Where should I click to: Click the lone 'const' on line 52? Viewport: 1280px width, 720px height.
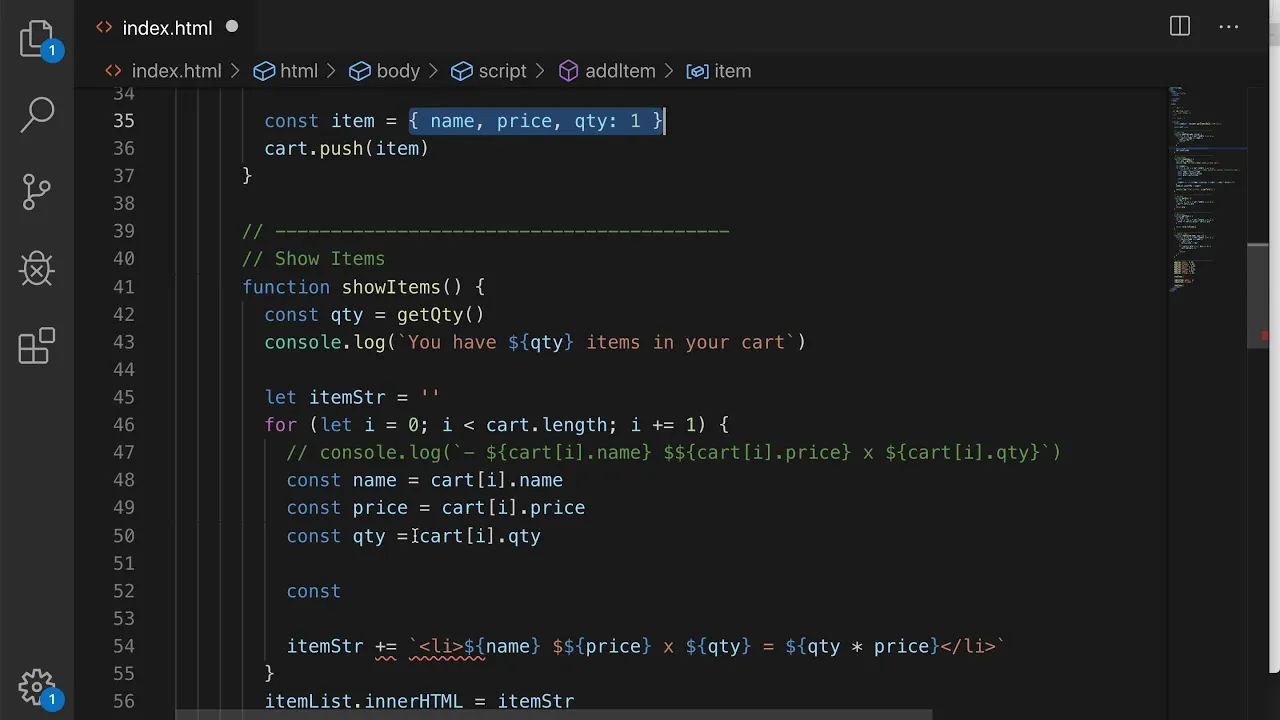pos(314,591)
